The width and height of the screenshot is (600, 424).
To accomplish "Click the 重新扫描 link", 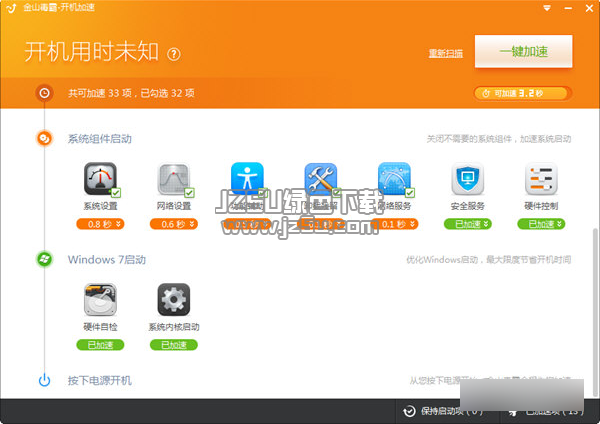I will [x=445, y=53].
